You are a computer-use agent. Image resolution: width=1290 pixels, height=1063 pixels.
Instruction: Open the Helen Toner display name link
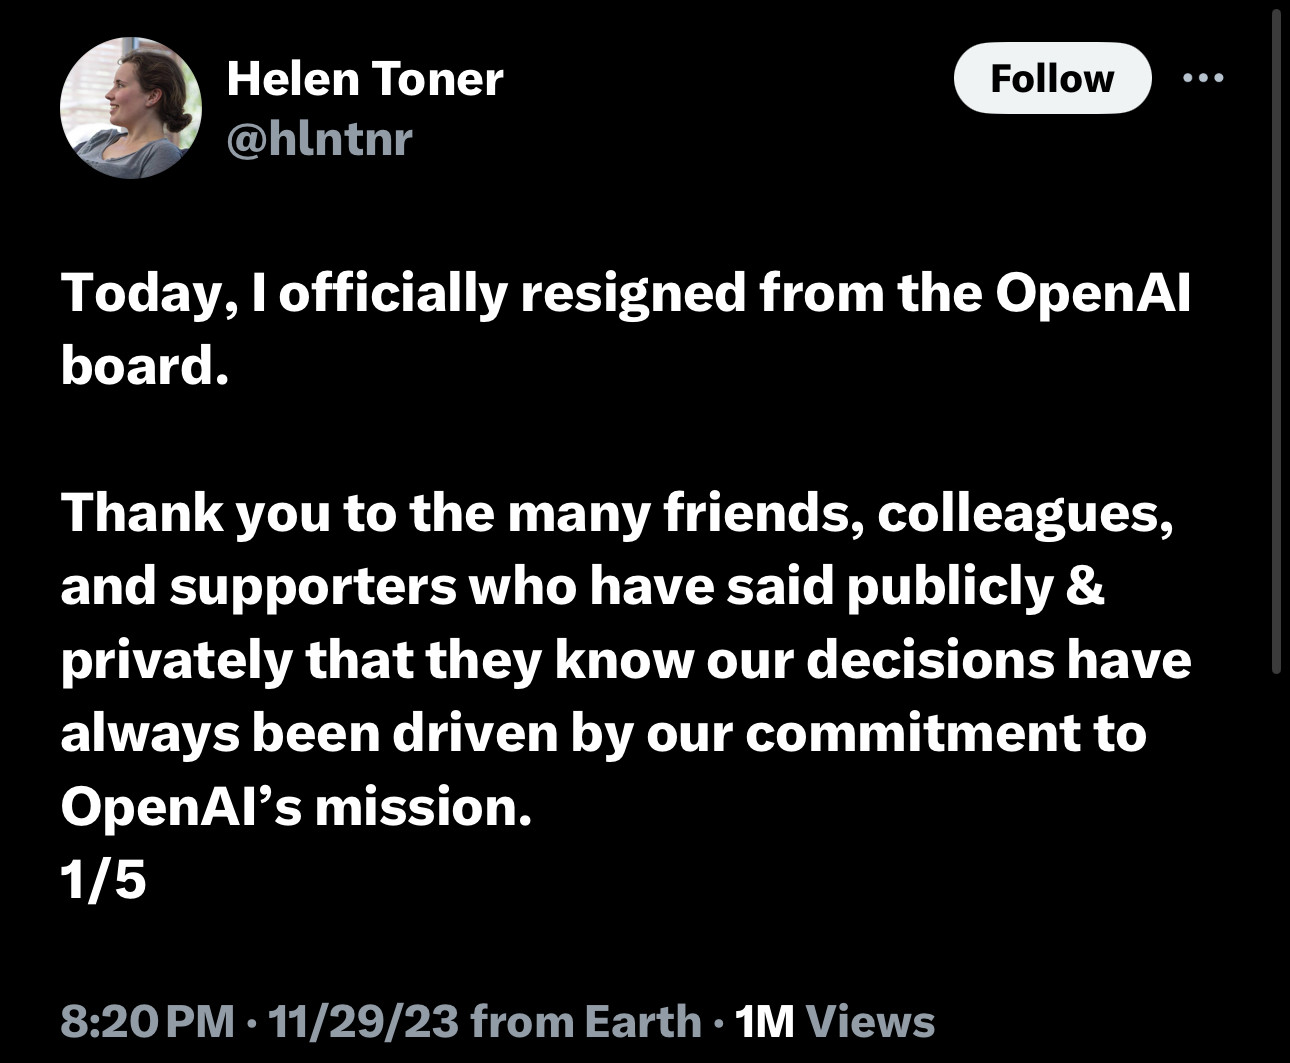click(x=364, y=78)
